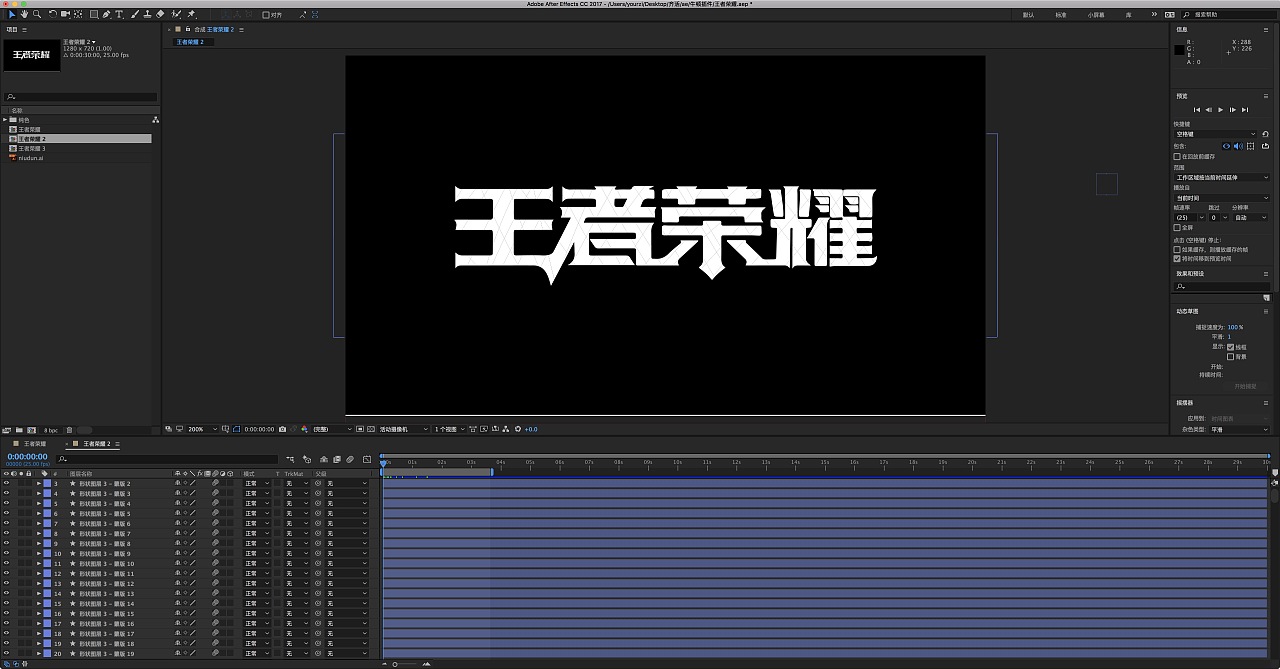Click the first frame button in Preview panel
Image resolution: width=1280 pixels, height=669 pixels.
1197,110
